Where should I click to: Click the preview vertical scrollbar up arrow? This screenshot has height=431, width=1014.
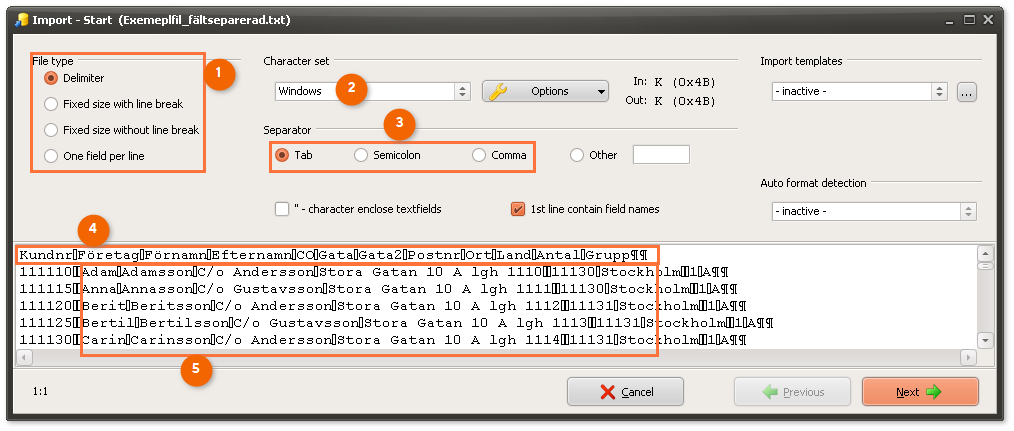(x=985, y=254)
